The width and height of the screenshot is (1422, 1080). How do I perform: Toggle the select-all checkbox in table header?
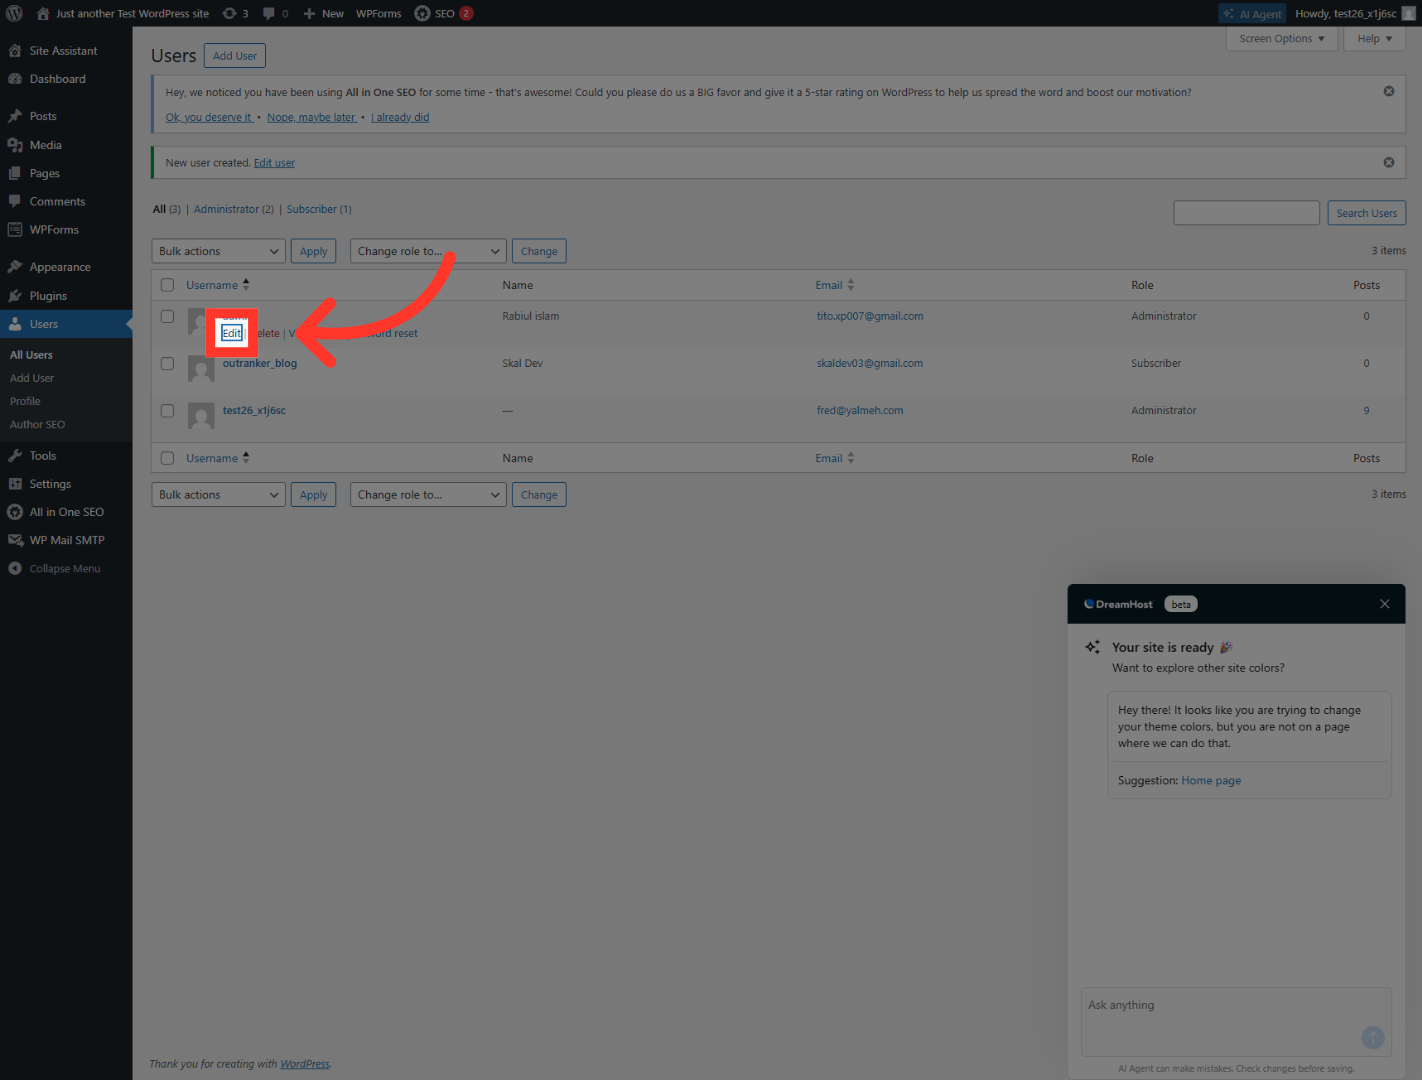[167, 285]
